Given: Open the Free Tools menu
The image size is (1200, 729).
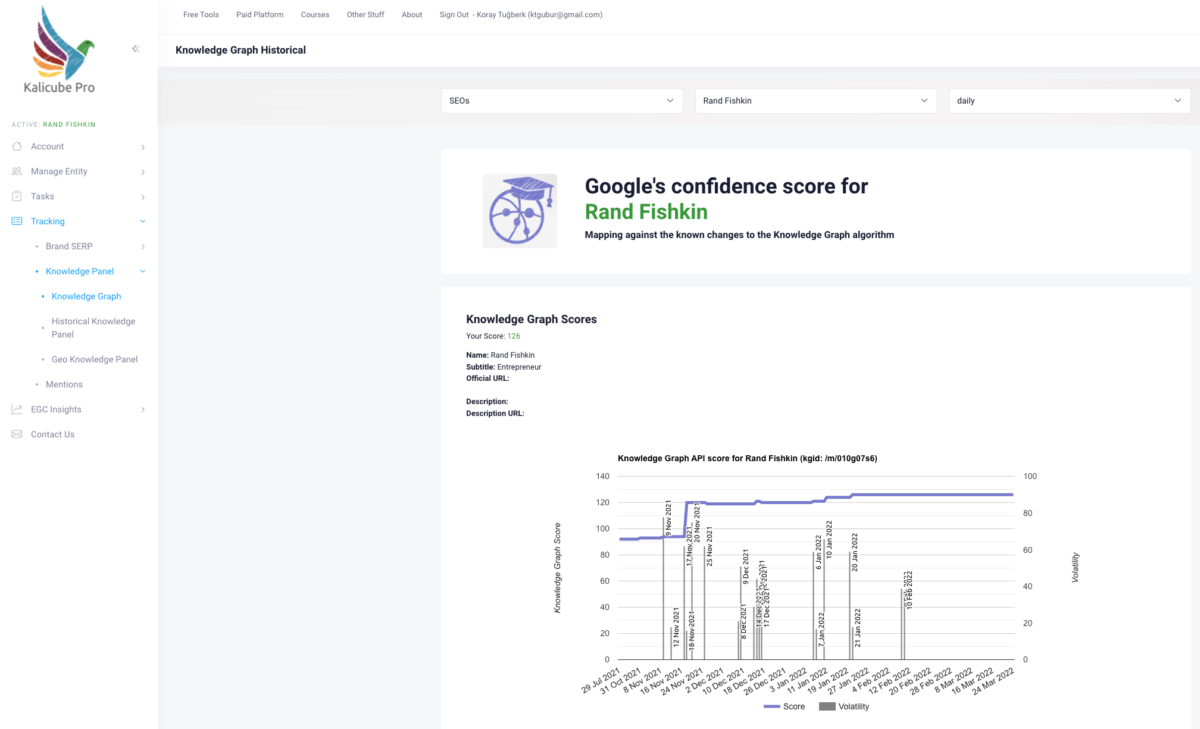Looking at the screenshot, I should (201, 15).
